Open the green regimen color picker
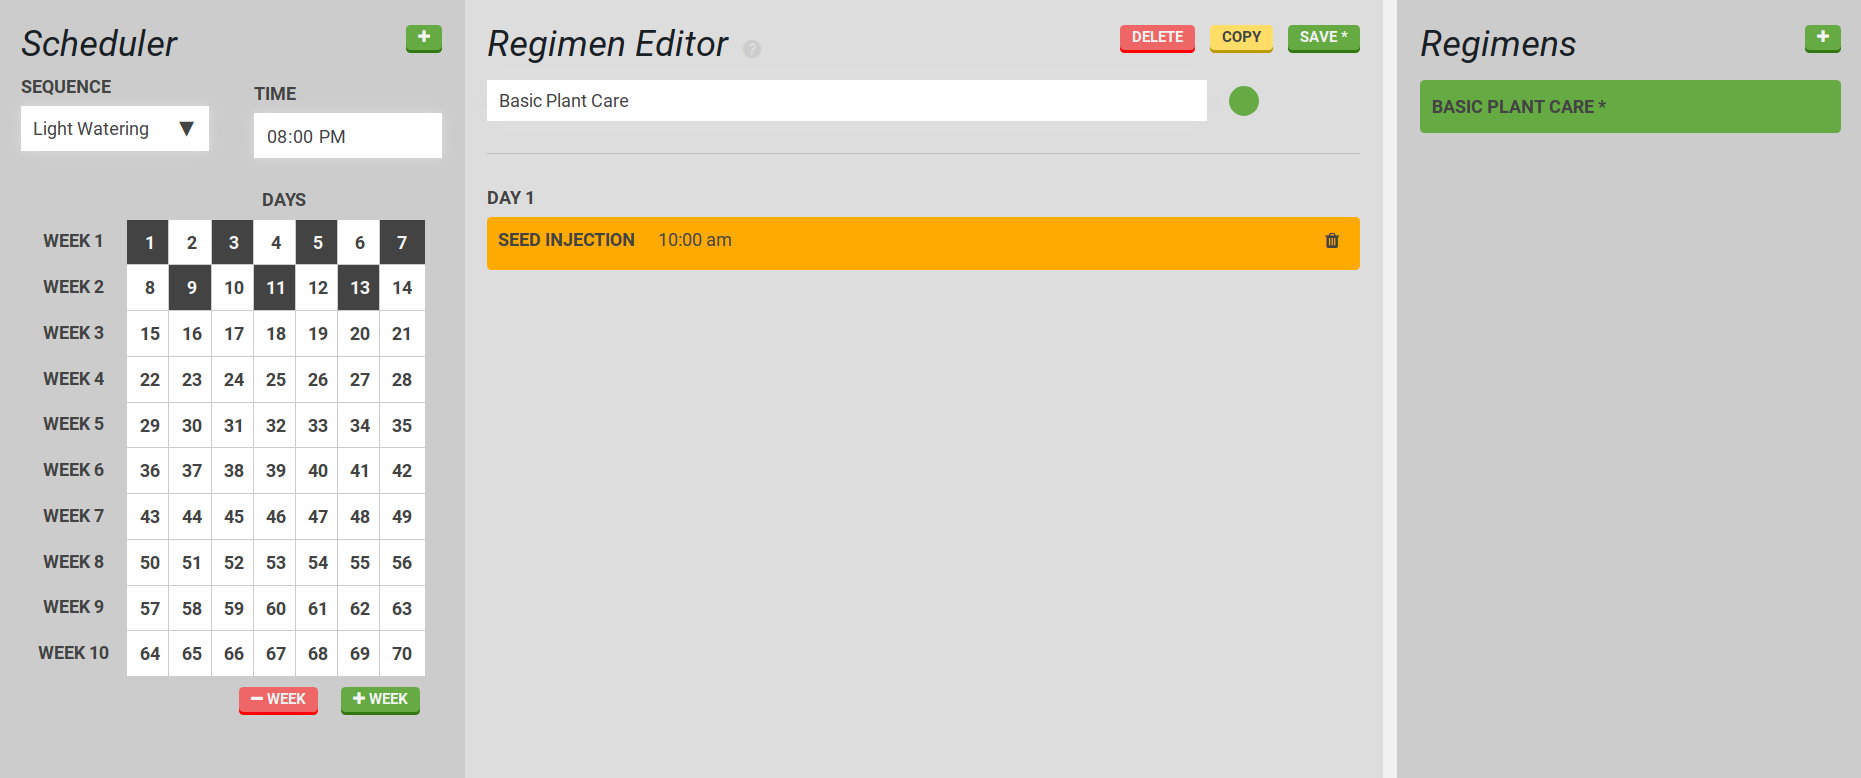Image resolution: width=1861 pixels, height=778 pixels. tap(1243, 101)
